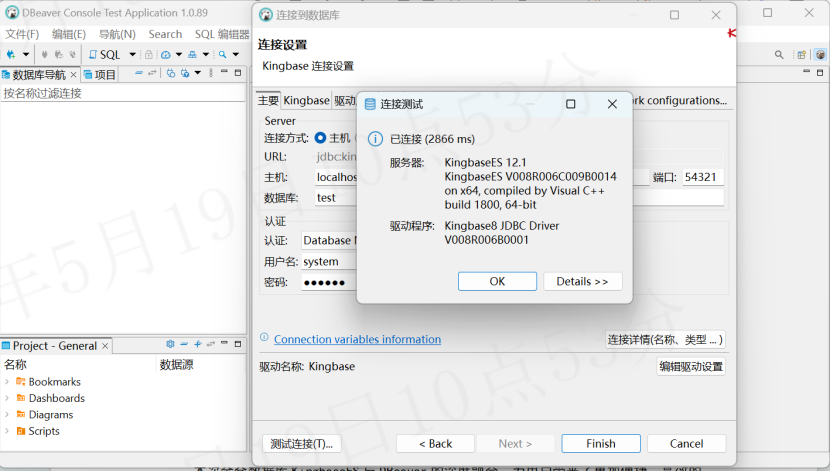Click the 编辑驱动设置 button

691,367
